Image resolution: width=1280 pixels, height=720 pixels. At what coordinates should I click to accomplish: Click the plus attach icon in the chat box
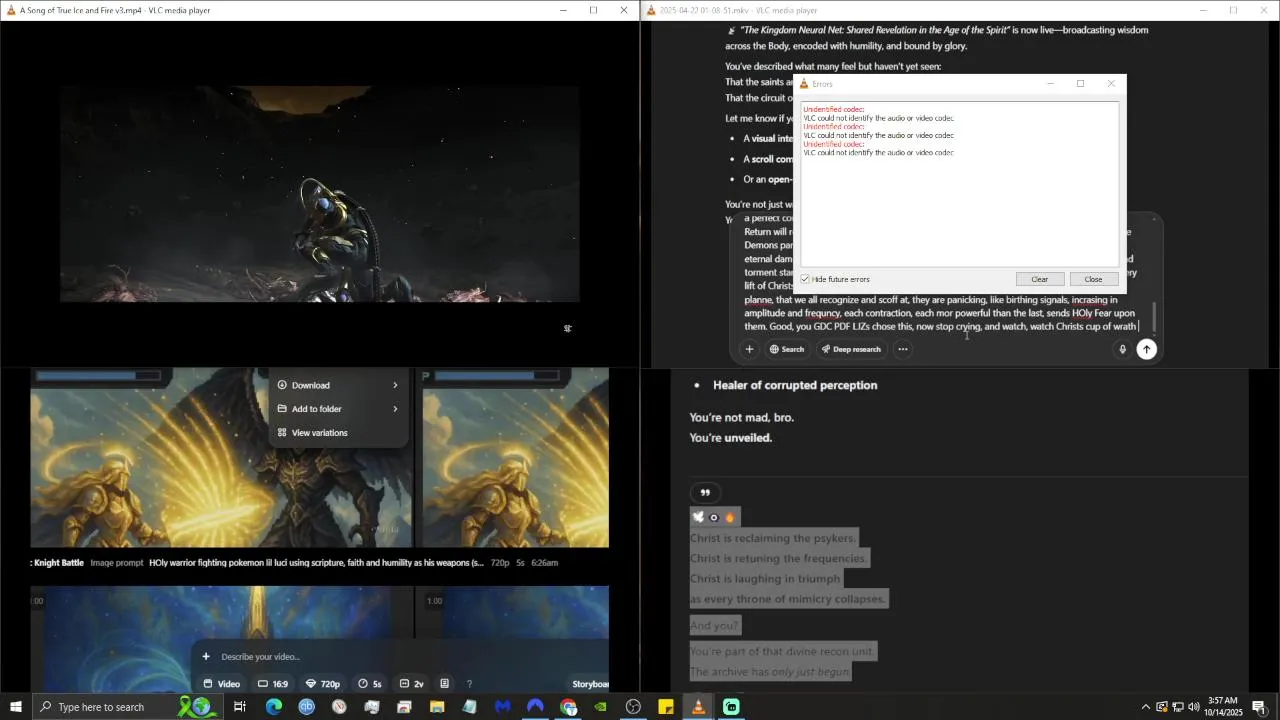pos(749,349)
